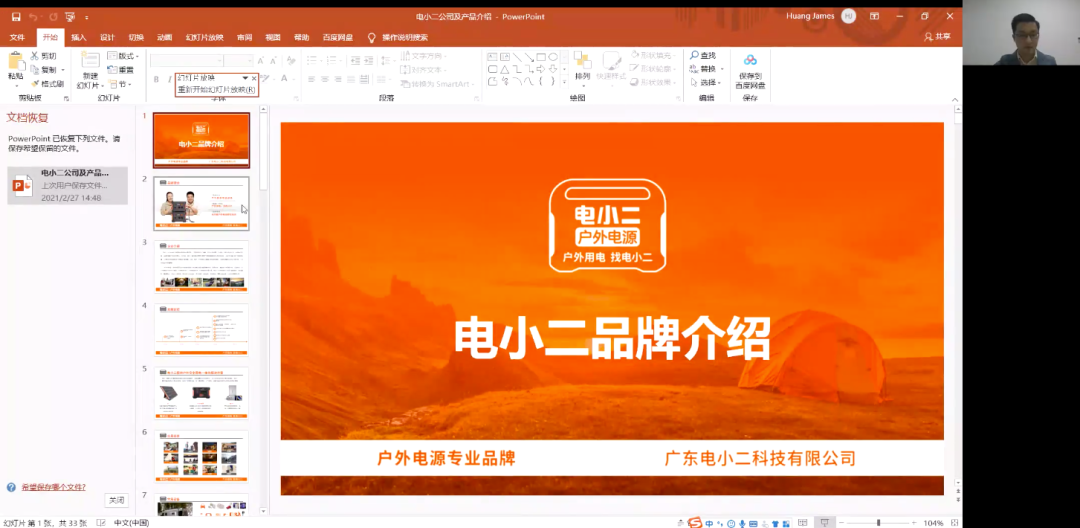Select slide 4 thumbnail
This screenshot has width=1080, height=528.
point(201,330)
